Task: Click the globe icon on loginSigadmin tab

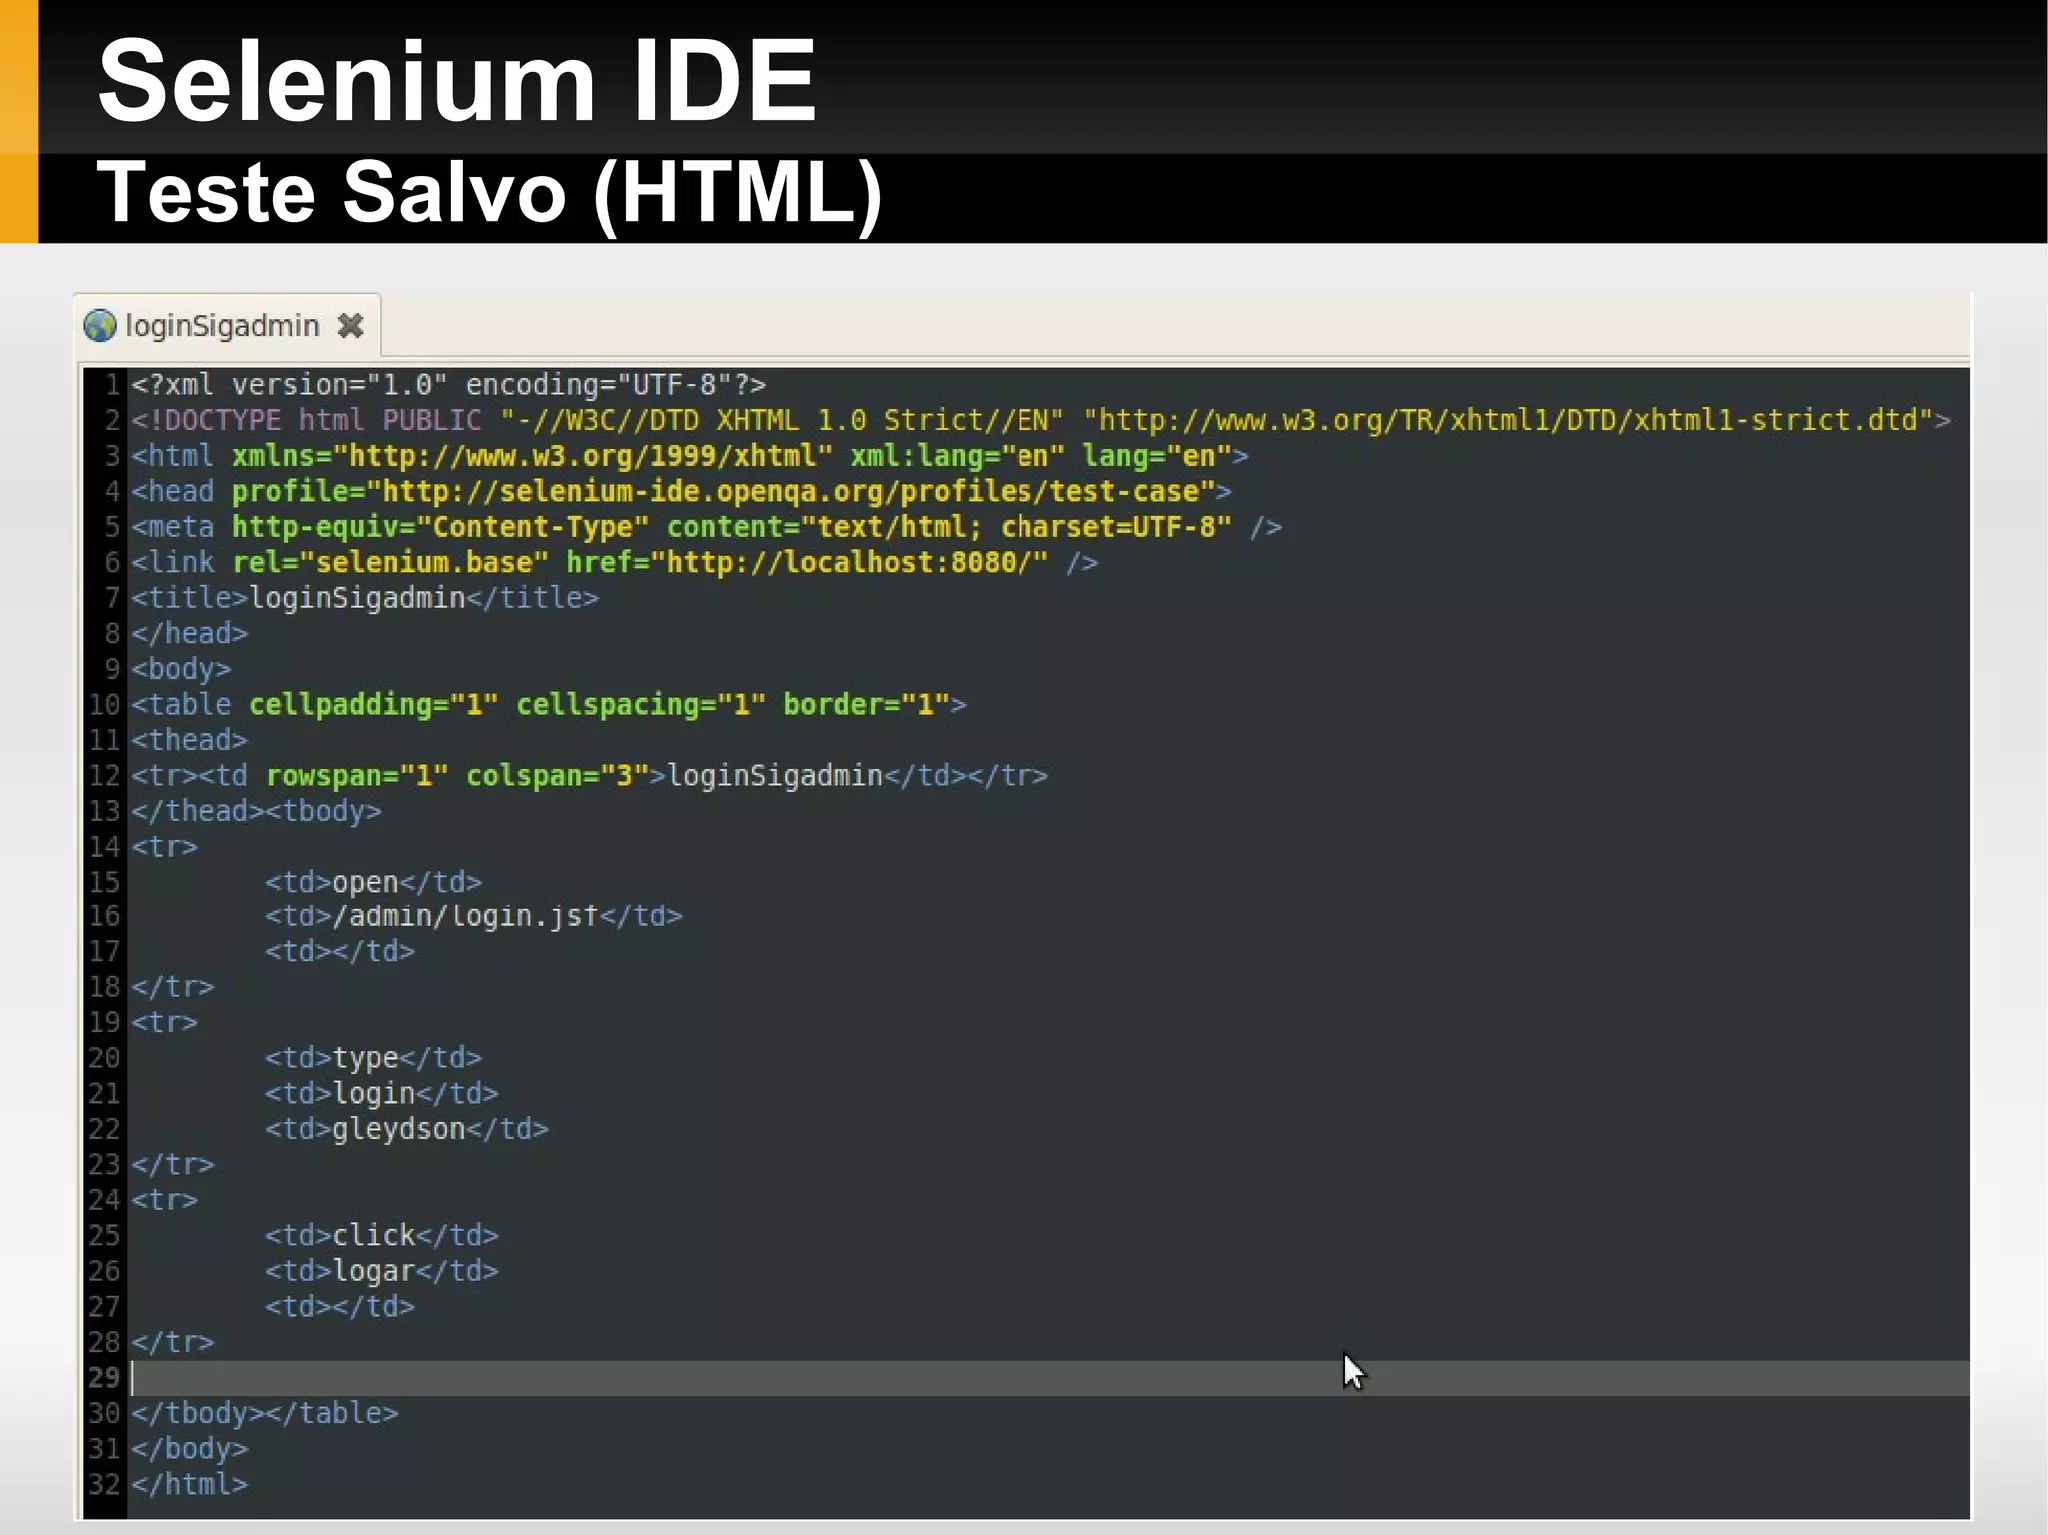Action: coord(100,325)
